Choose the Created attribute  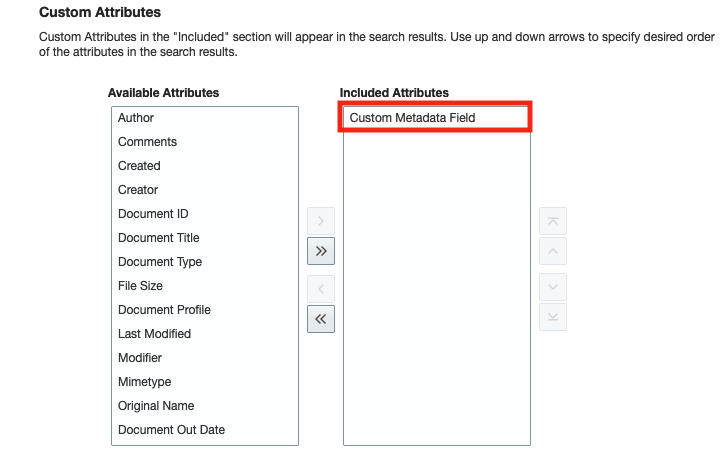[205, 166]
